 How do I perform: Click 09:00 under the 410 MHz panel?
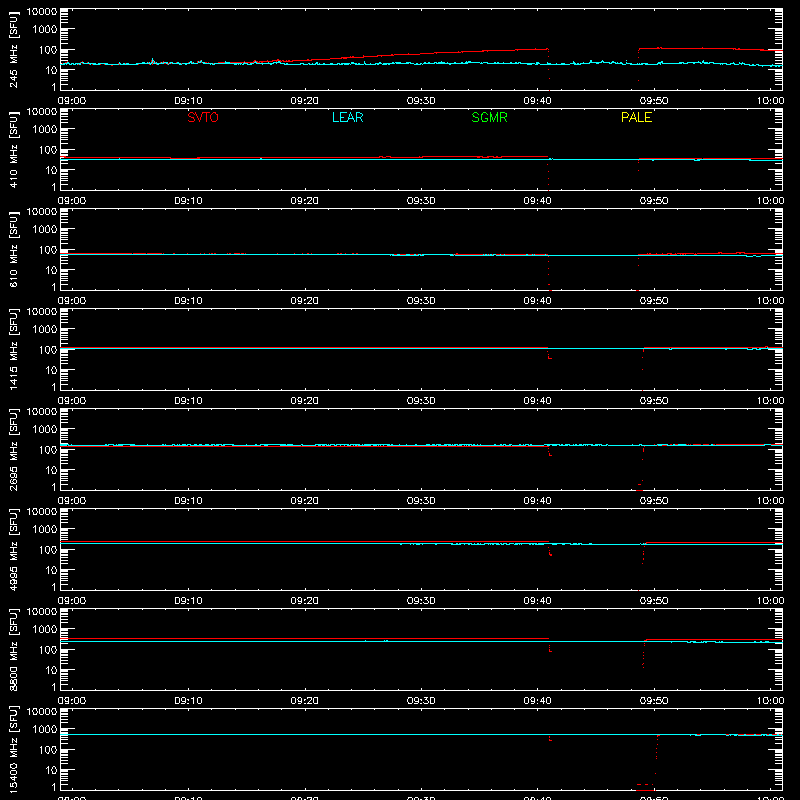coord(71,201)
